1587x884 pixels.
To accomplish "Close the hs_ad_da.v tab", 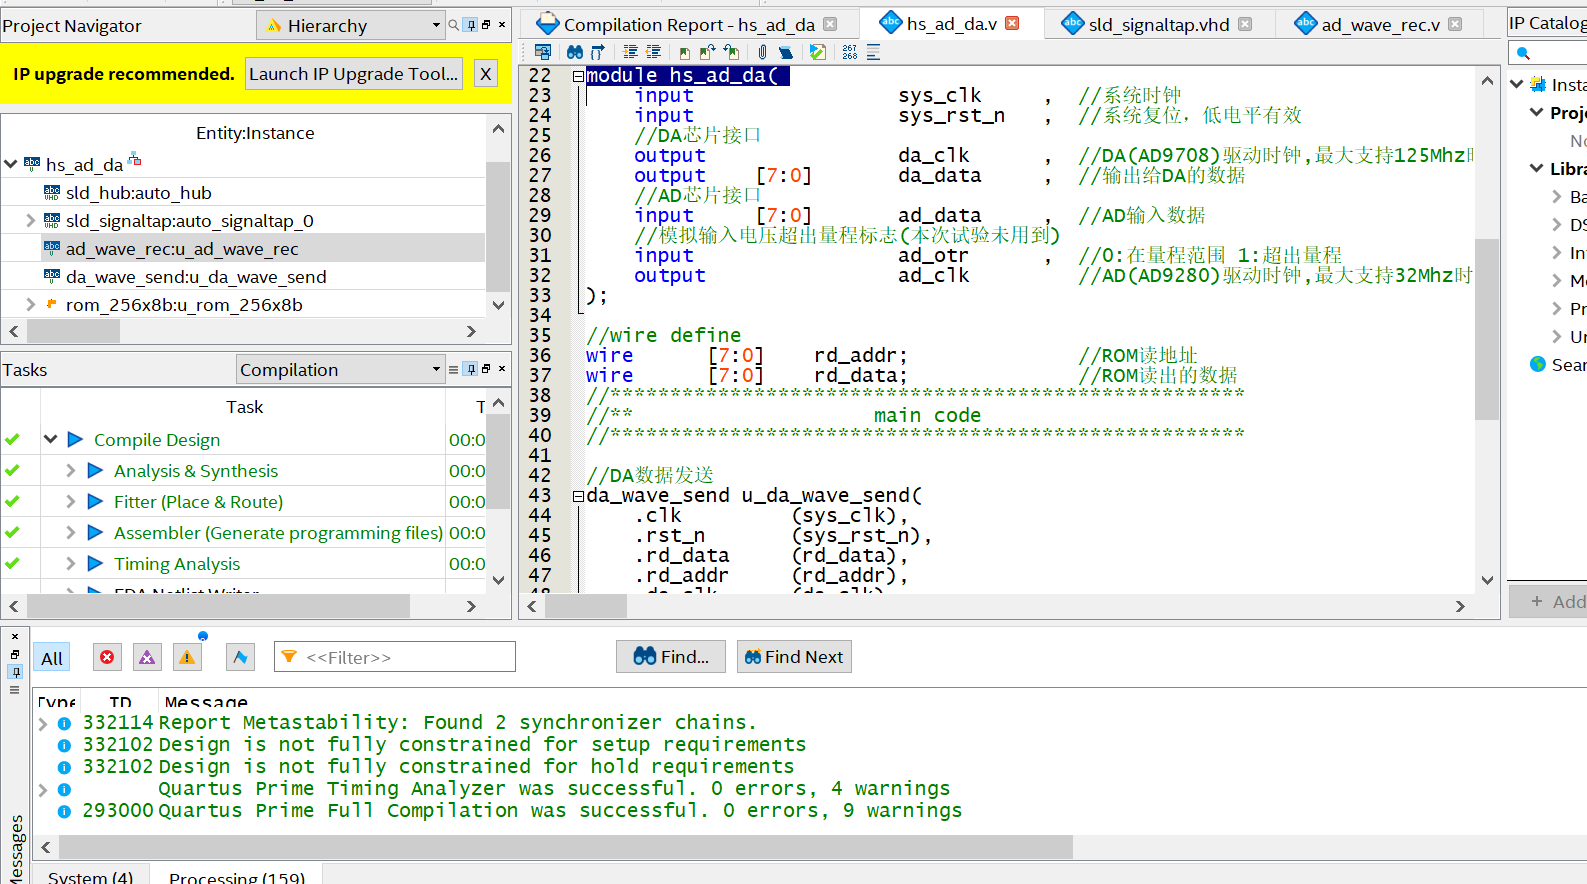I will click(1012, 23).
